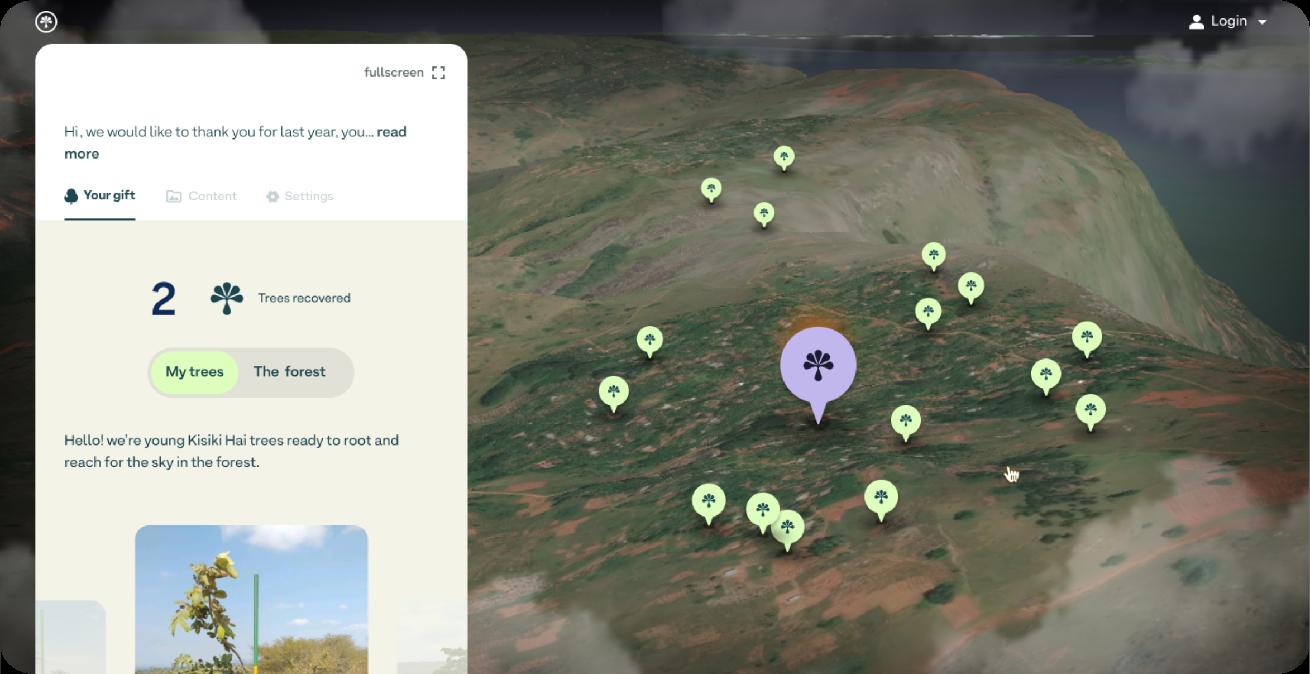Toggle to My trees view

[x=195, y=372]
